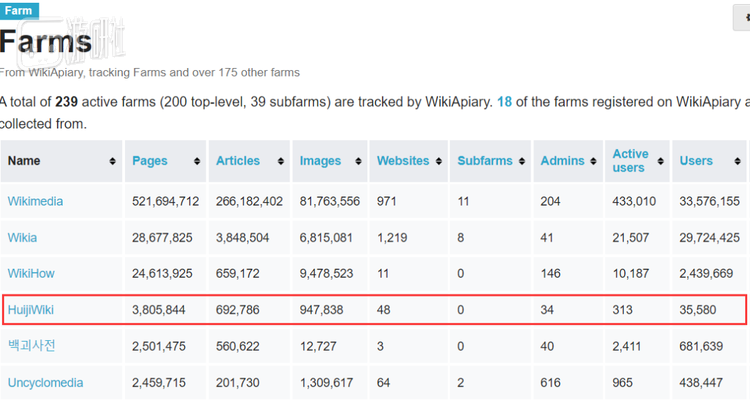Screen dimensions: 750x400
Task: Open the Wikia farm link
Action: (x=23, y=237)
